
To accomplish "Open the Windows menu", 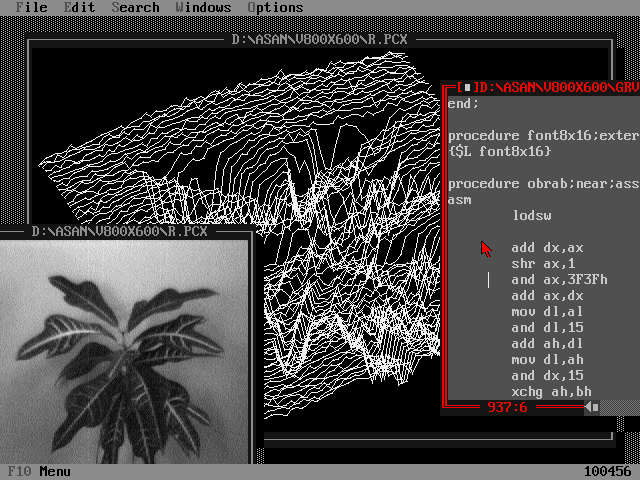I will tap(203, 7).
